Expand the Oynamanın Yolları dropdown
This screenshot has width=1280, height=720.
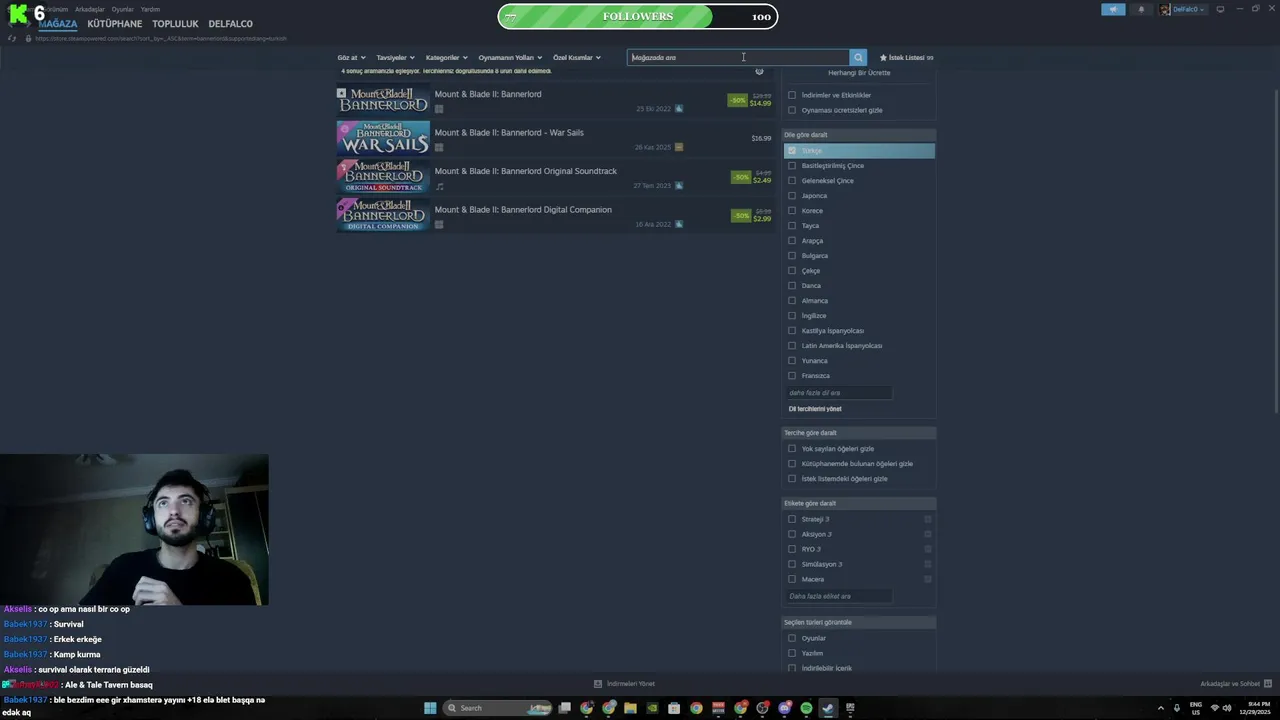pos(510,58)
